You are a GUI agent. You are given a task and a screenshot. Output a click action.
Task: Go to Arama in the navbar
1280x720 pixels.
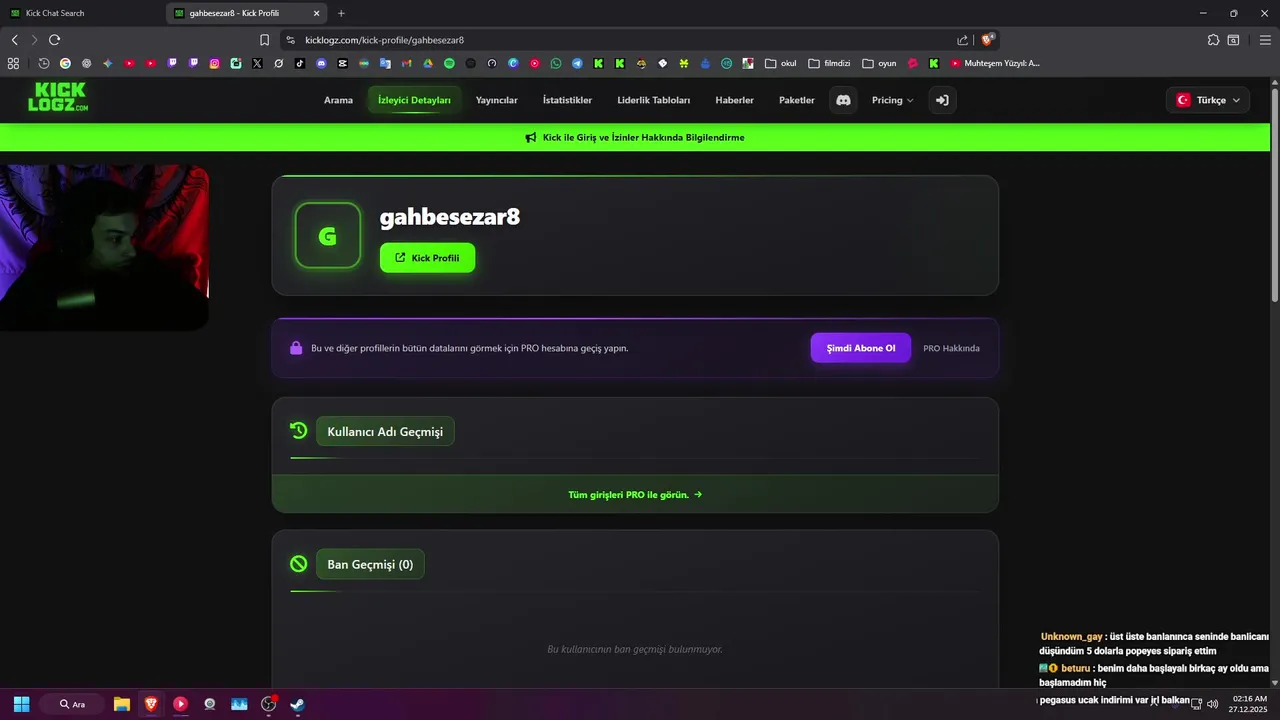coord(338,100)
